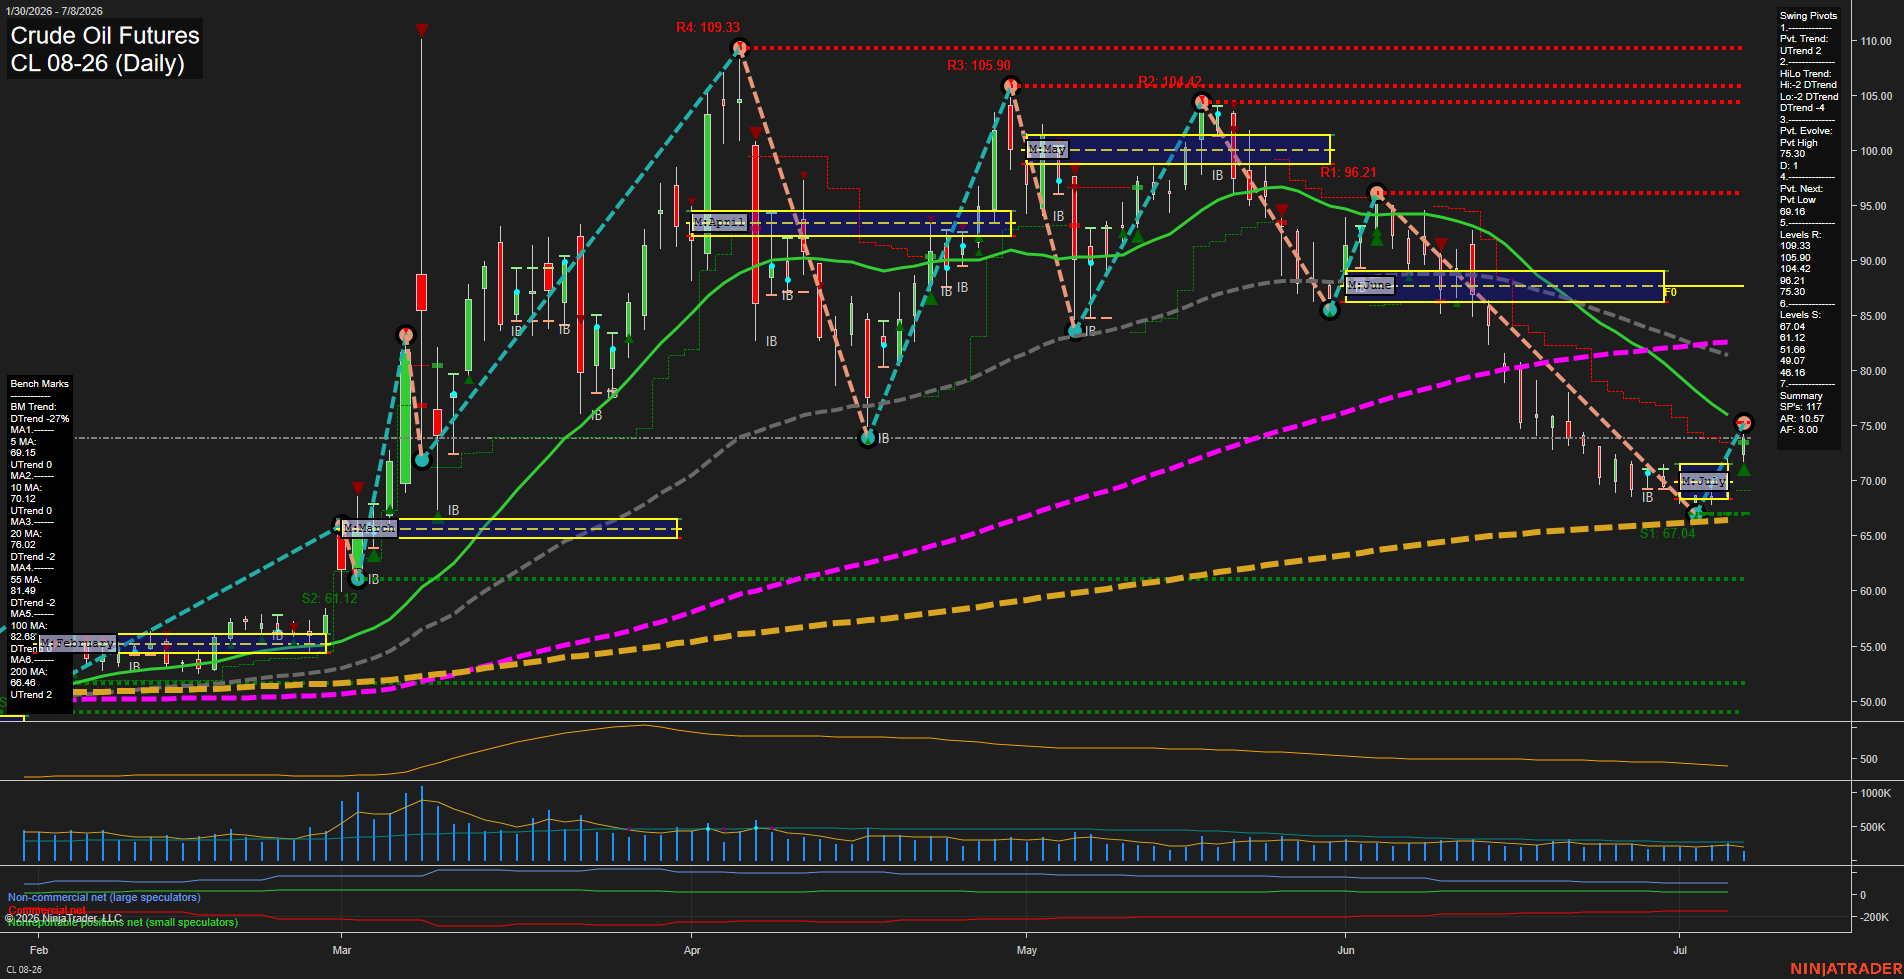
Task: Click the 110.00 price axis label
Action: click(x=1875, y=42)
